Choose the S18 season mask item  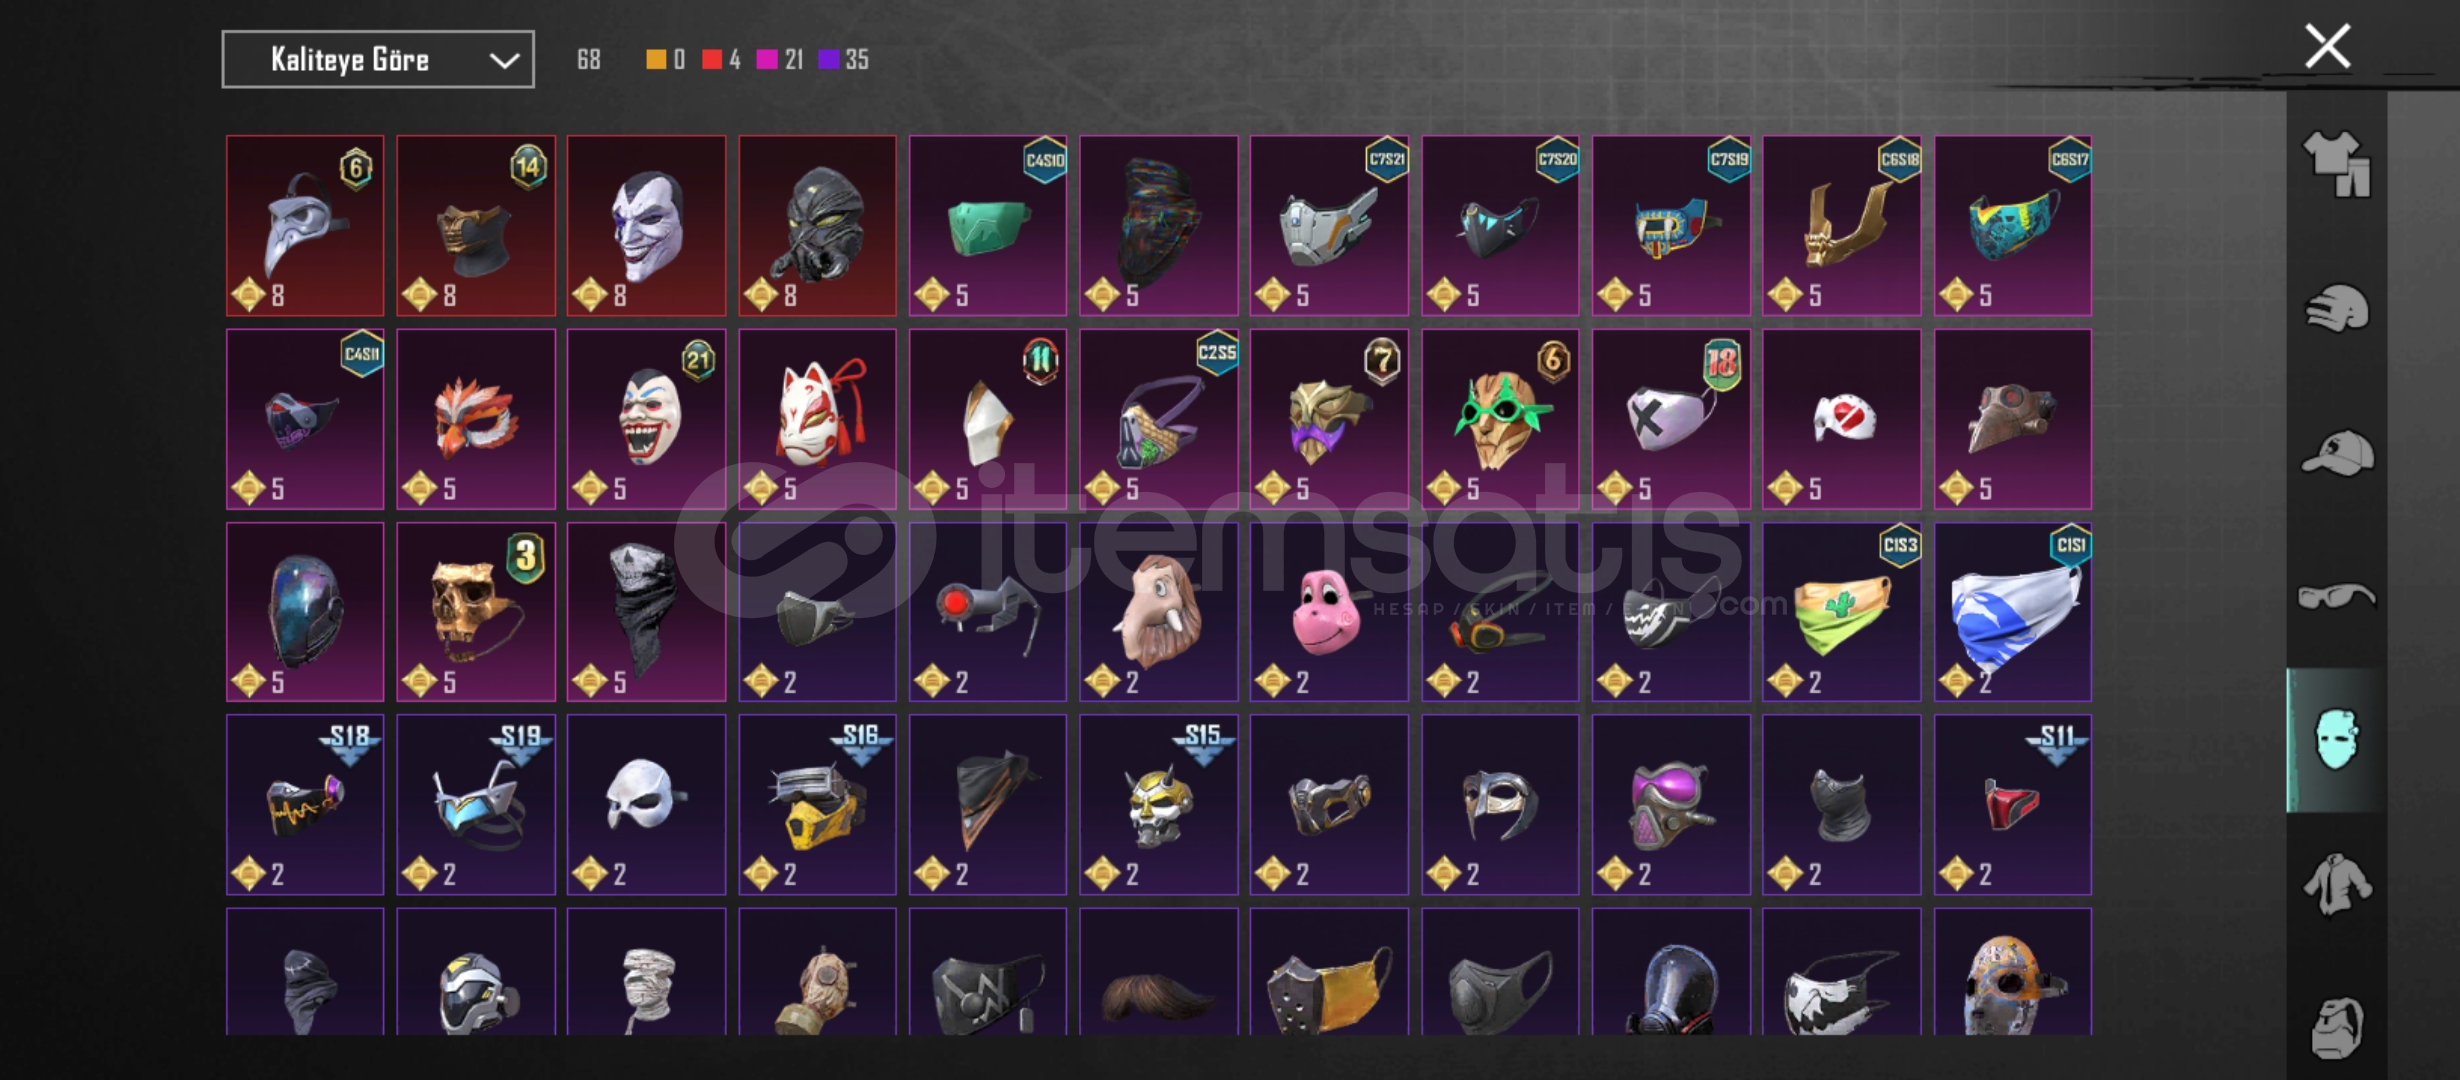tap(305, 805)
